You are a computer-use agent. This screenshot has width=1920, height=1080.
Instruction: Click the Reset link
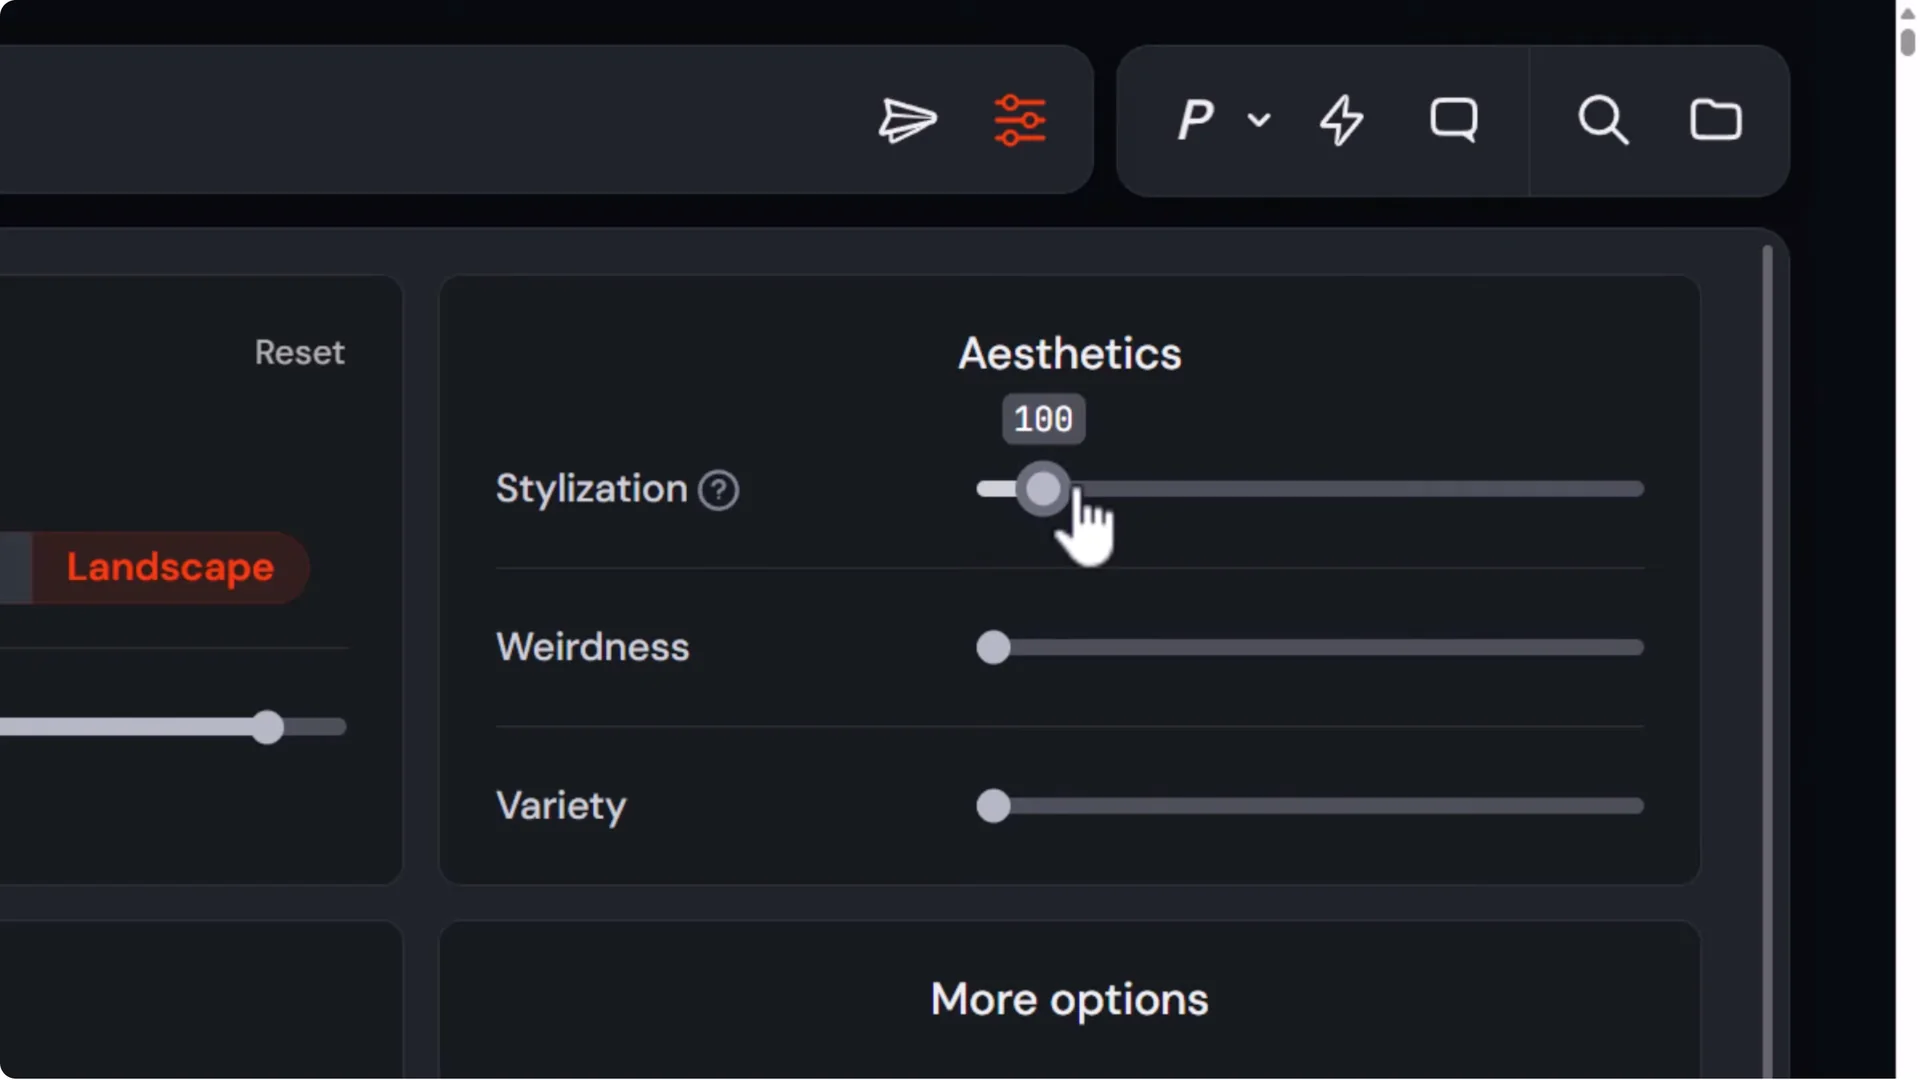[x=299, y=353]
